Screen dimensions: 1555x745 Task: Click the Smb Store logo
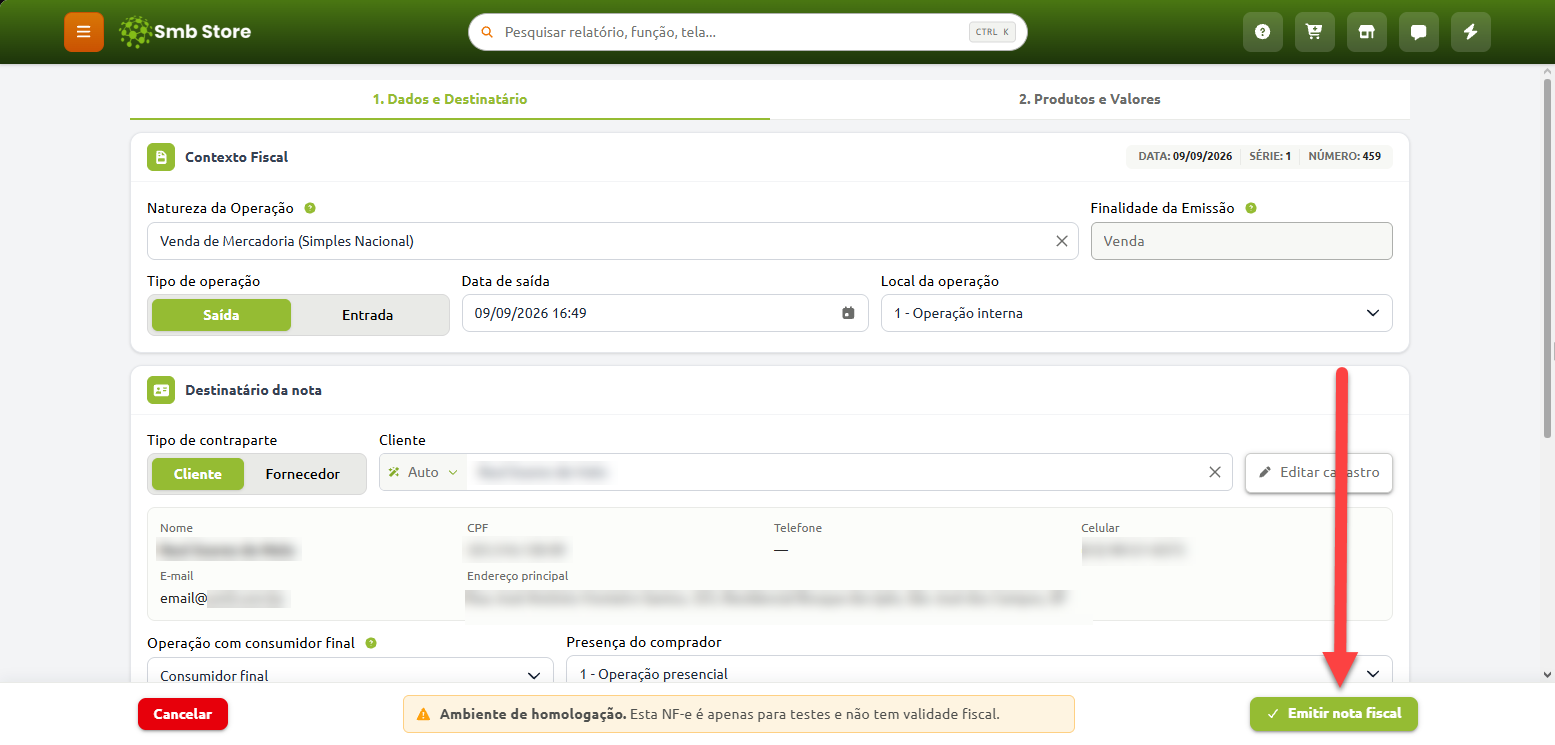coord(185,32)
